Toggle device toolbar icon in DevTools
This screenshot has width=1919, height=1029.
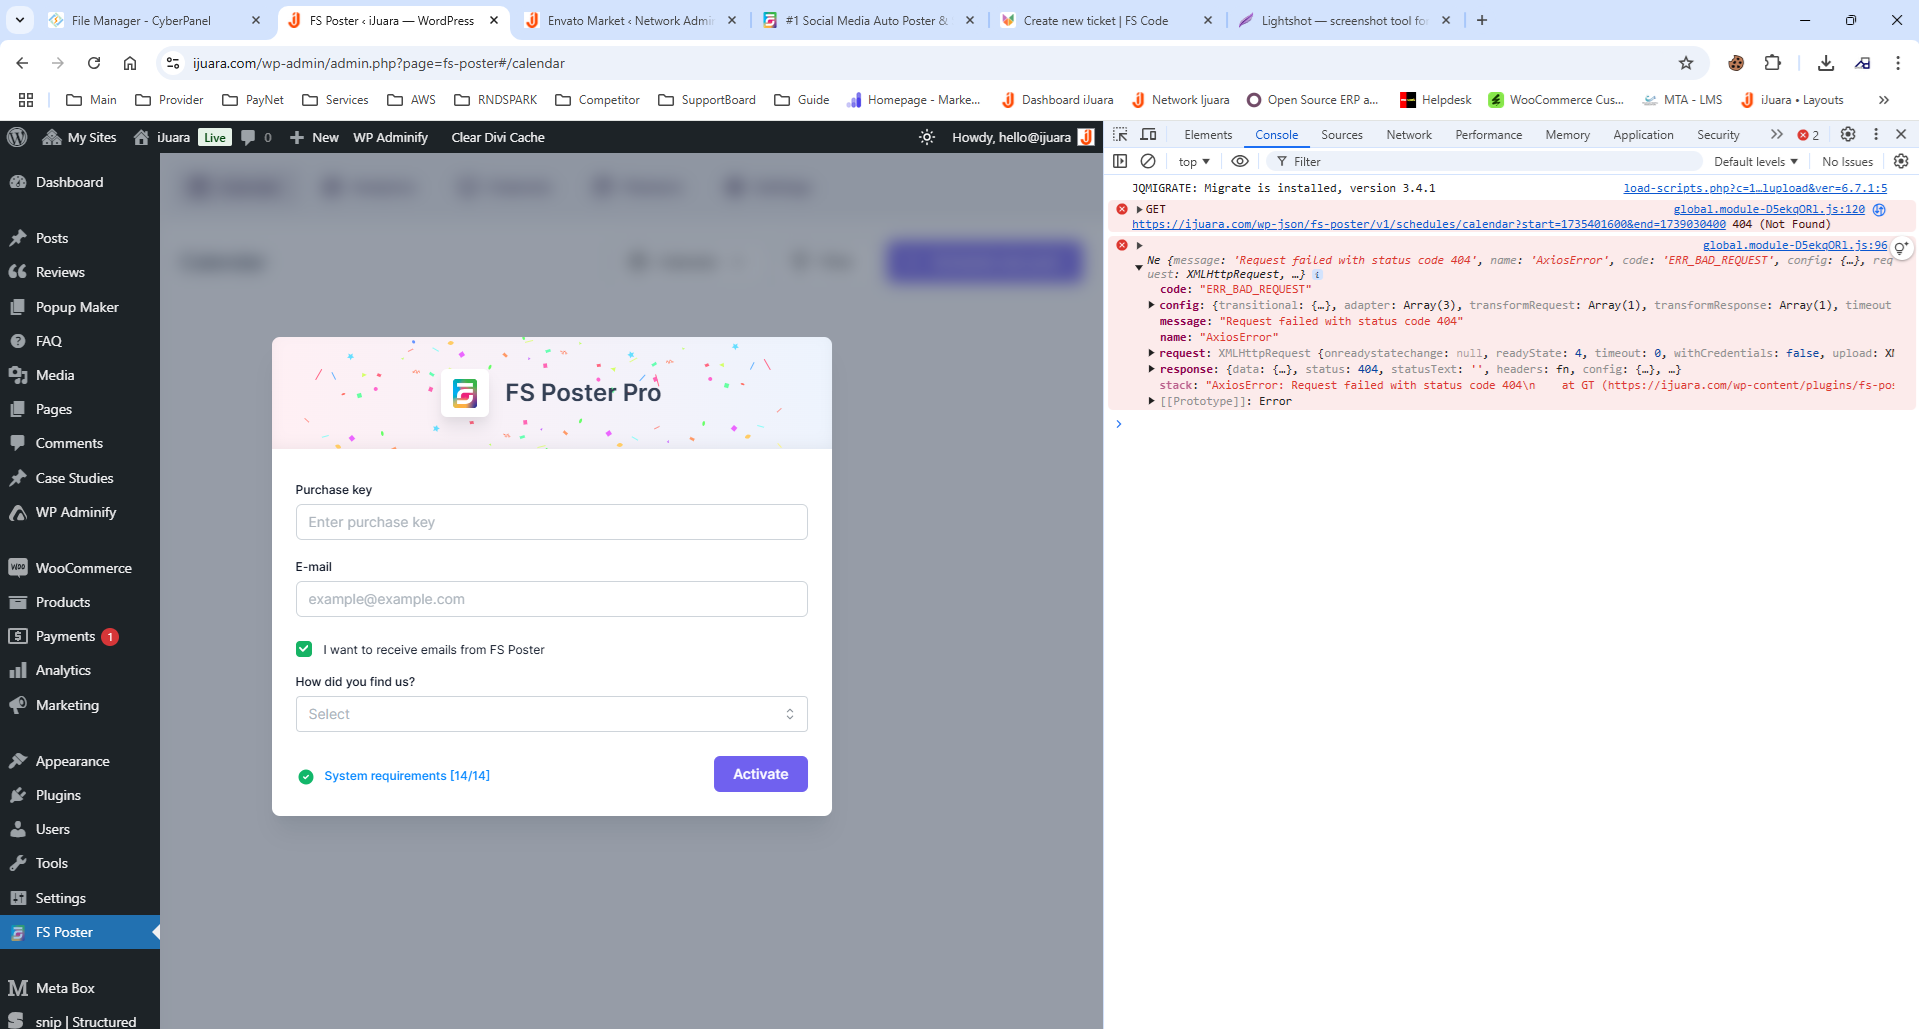(1149, 134)
